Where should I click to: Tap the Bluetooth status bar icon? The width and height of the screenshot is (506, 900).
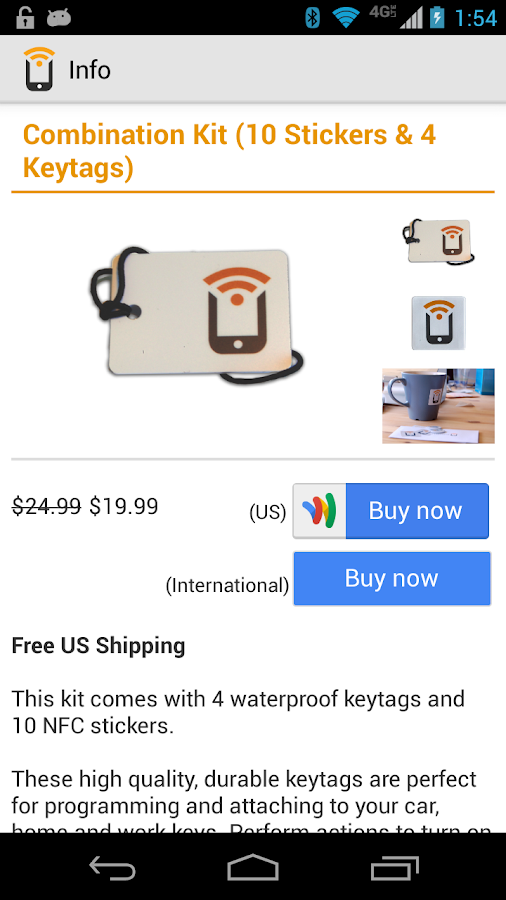coord(312,17)
